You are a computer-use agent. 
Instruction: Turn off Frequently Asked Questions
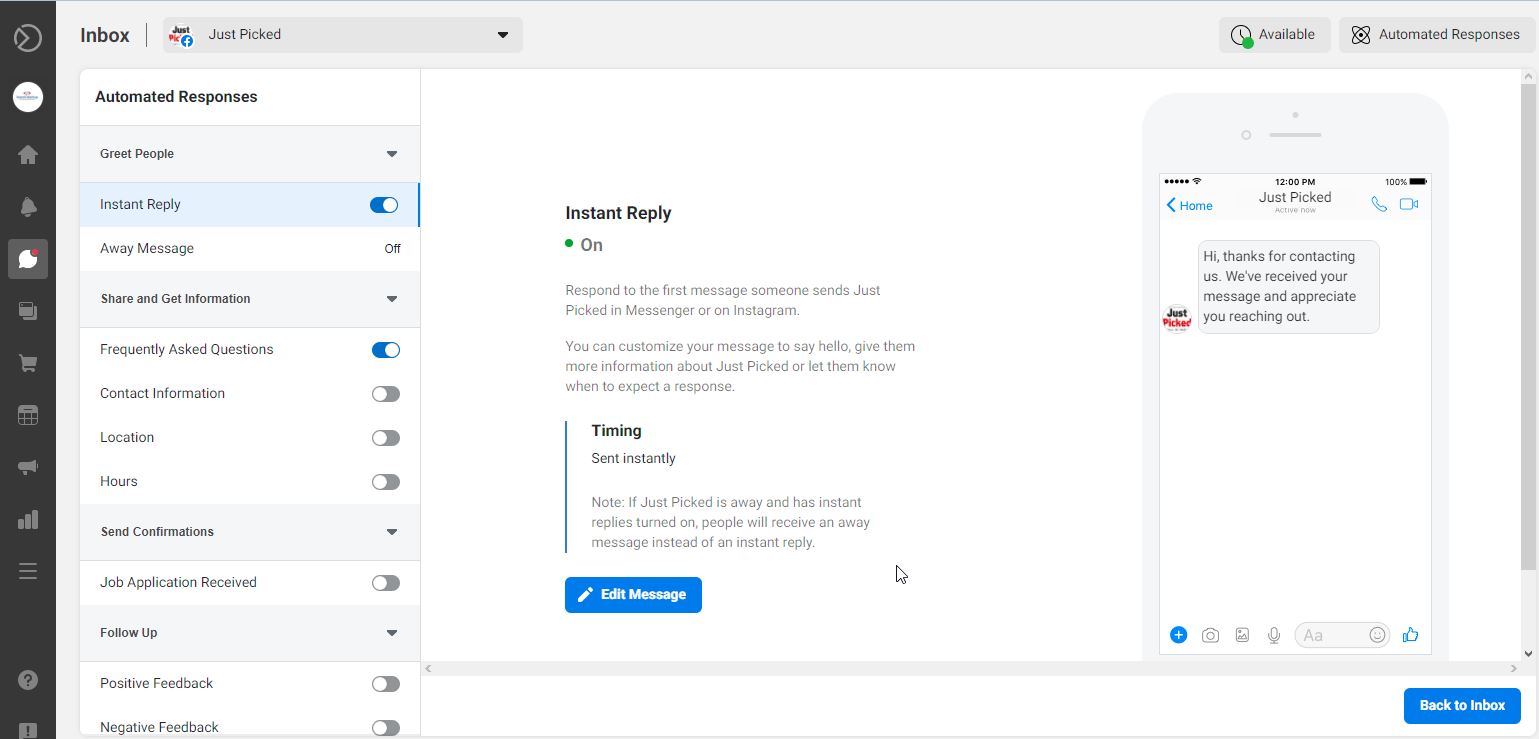pyautogui.click(x=385, y=349)
